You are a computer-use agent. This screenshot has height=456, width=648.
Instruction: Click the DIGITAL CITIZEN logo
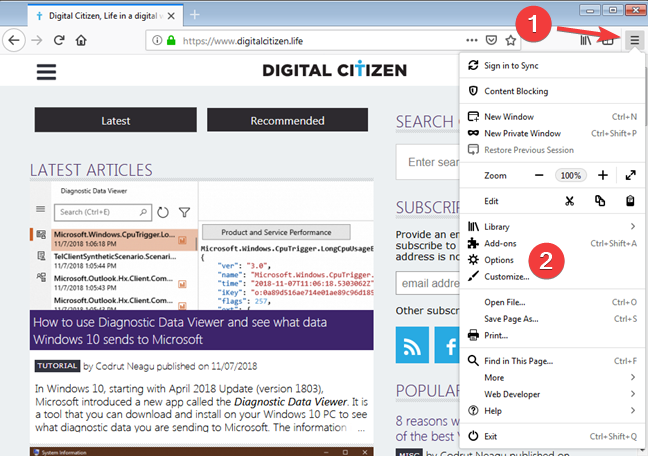tap(335, 70)
